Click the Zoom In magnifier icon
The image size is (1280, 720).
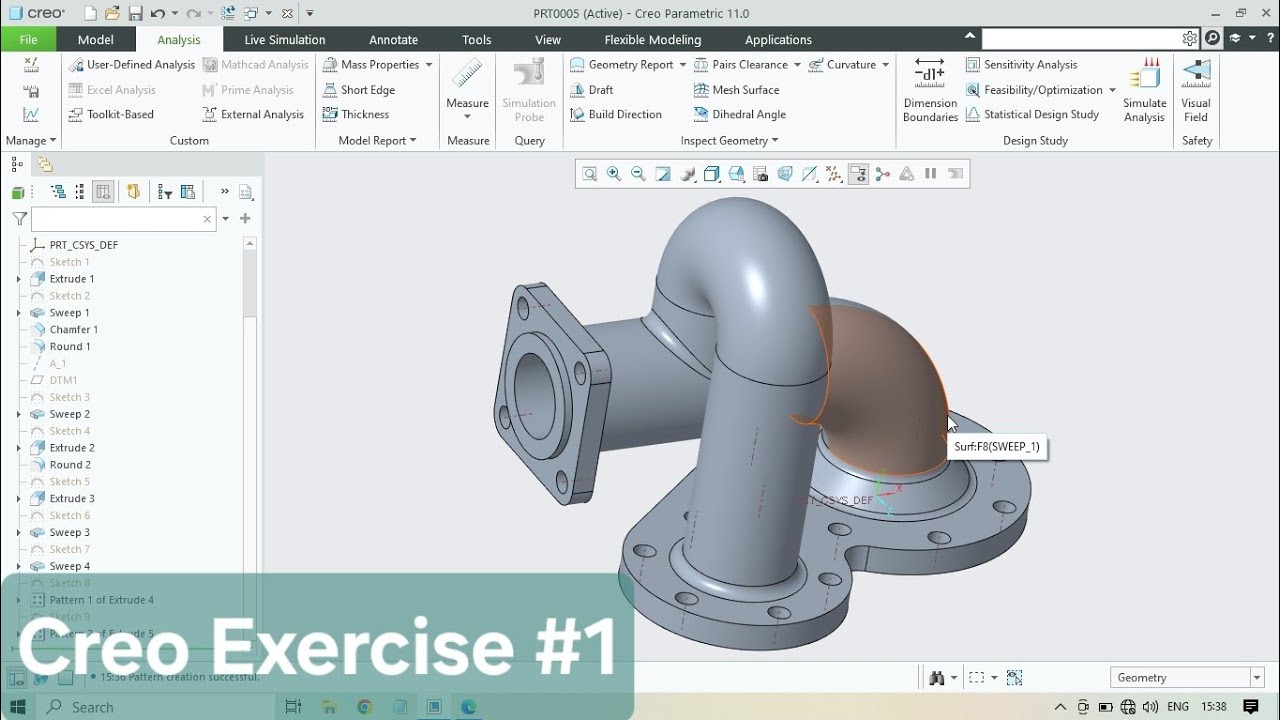point(614,174)
